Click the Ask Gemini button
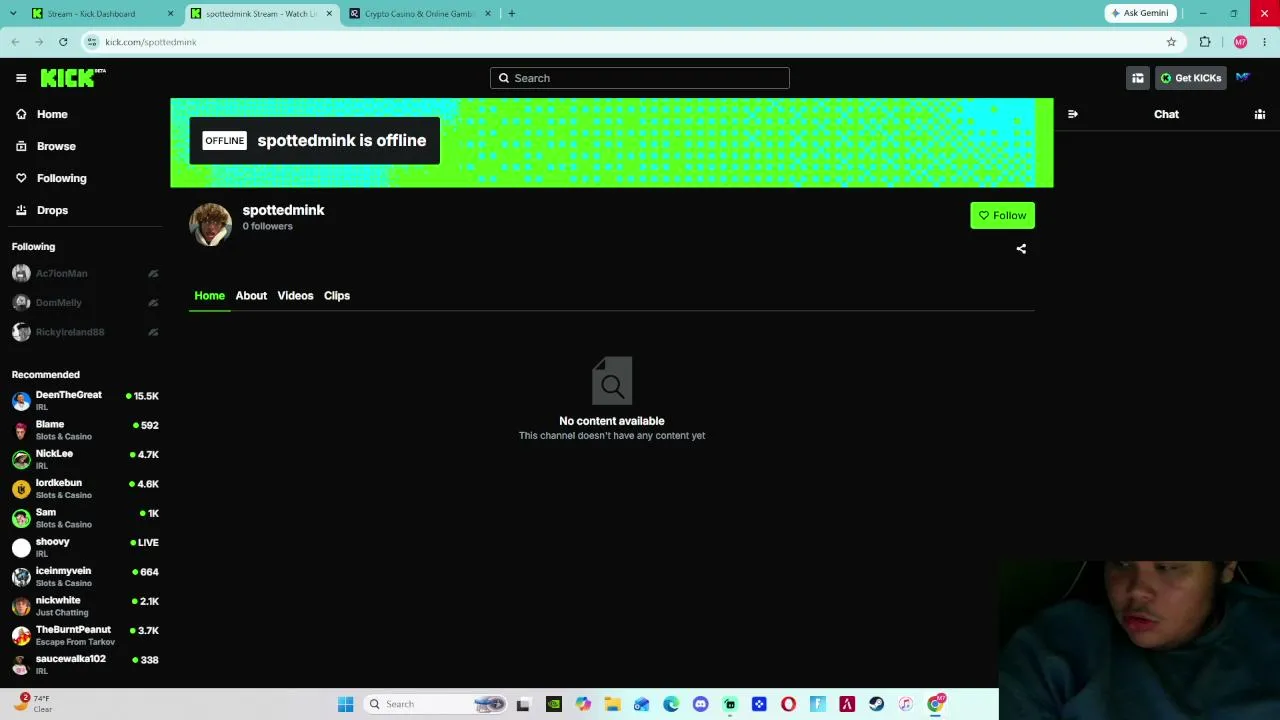 [1139, 13]
